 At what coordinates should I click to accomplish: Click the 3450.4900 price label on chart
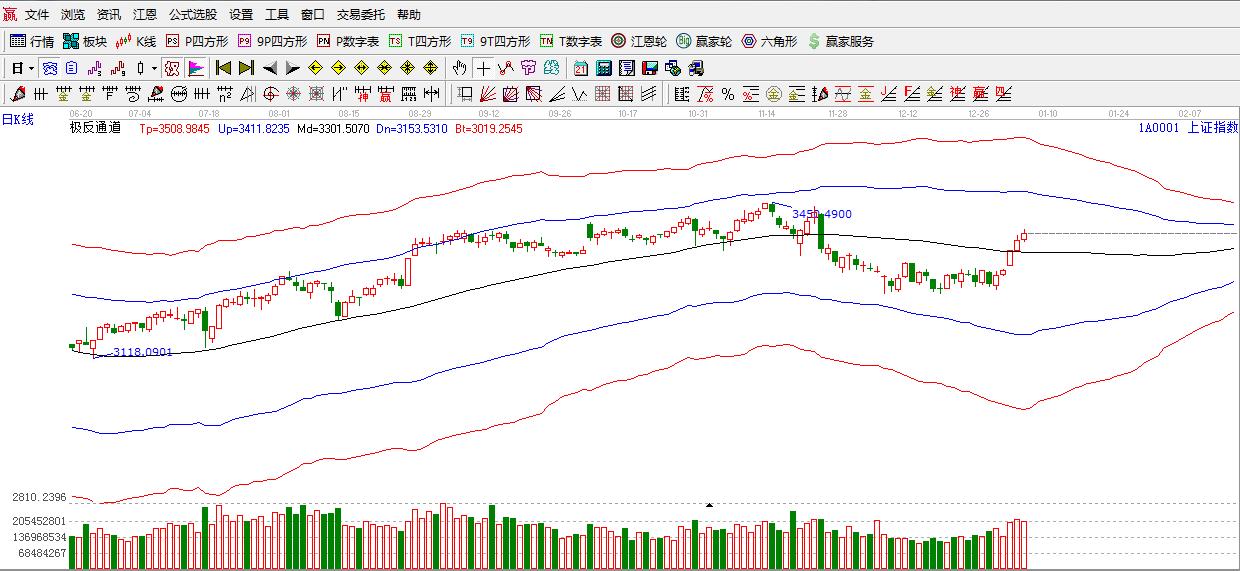click(822, 214)
